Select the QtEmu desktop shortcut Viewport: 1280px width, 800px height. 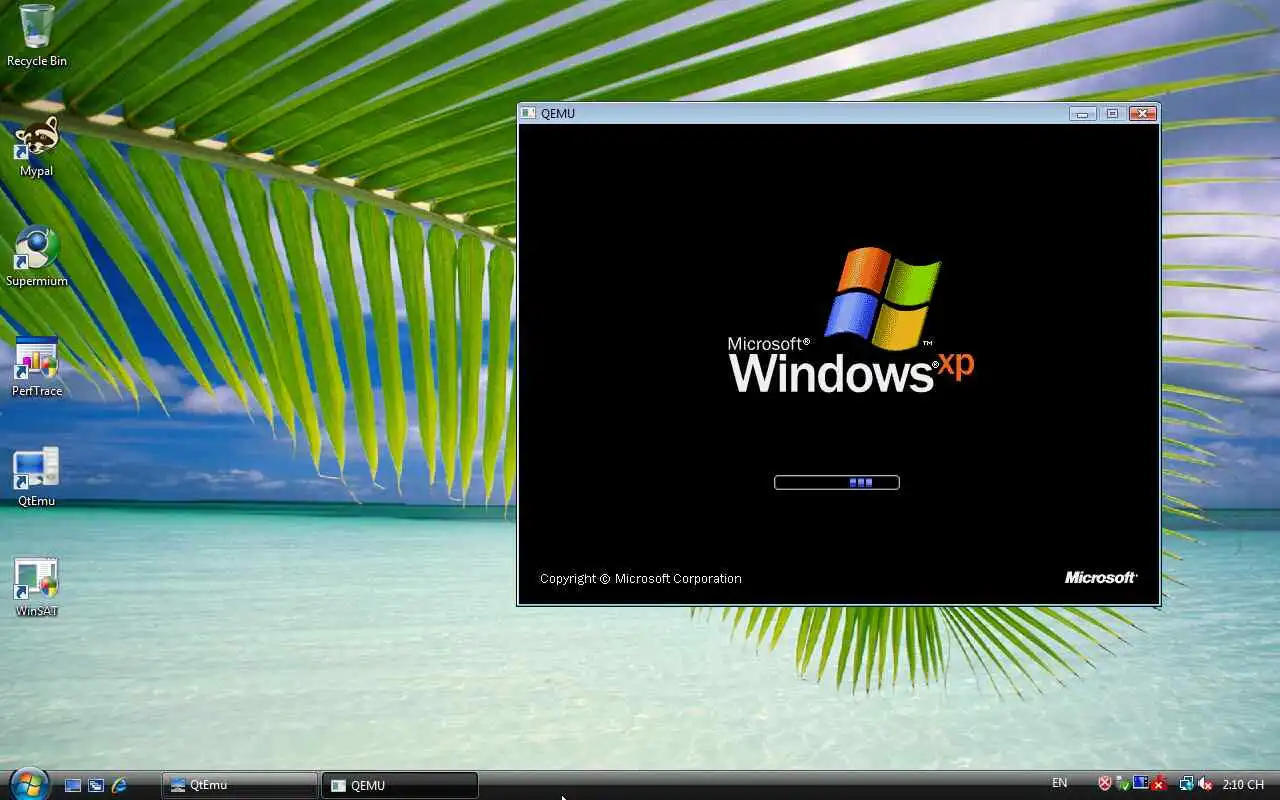37,476
